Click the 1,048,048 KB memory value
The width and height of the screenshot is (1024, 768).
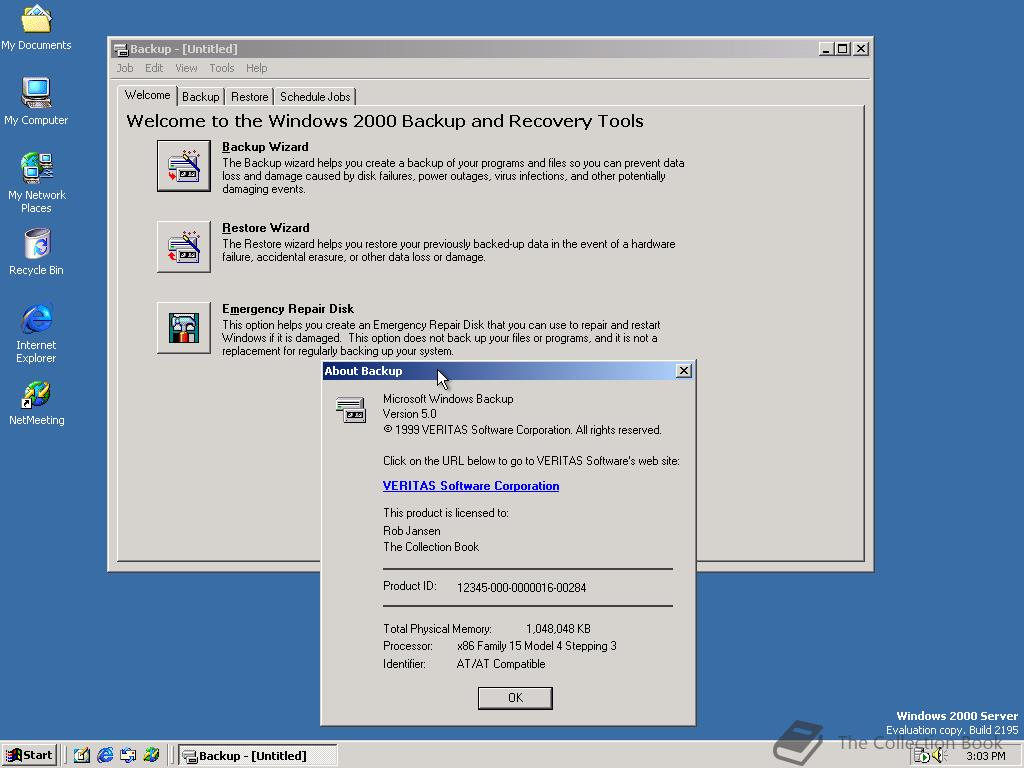point(558,629)
